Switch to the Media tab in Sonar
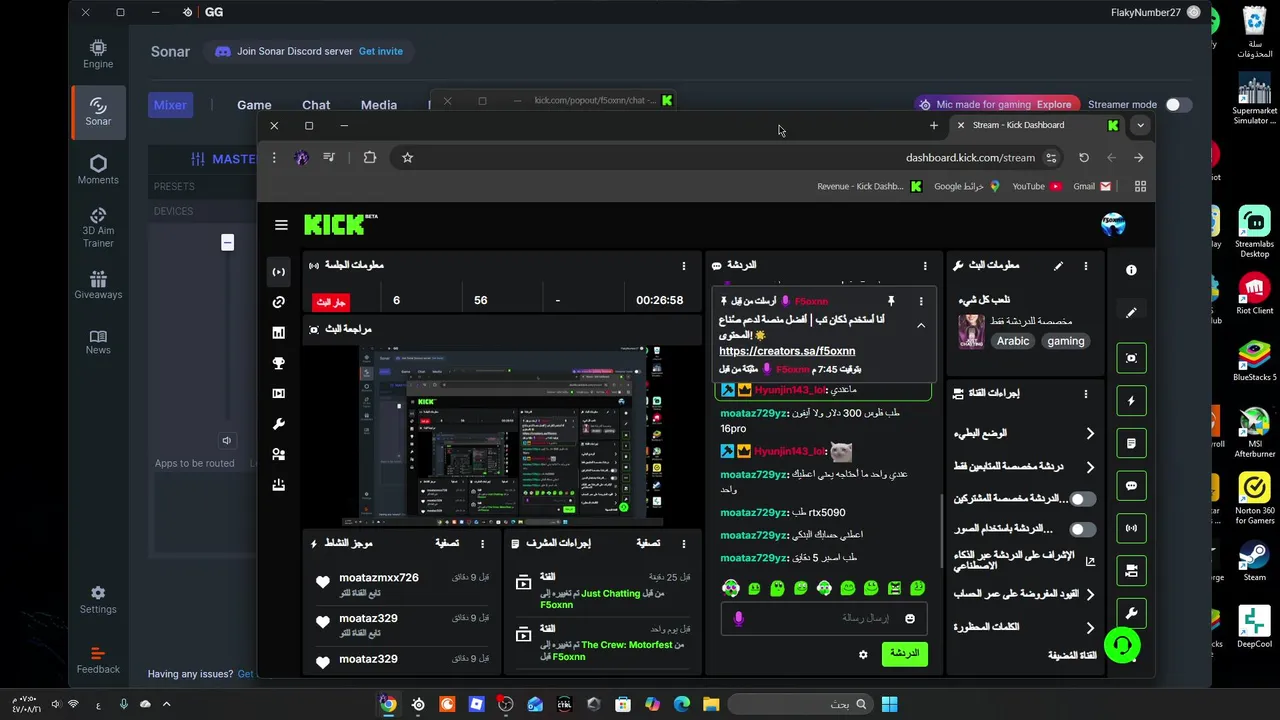This screenshot has width=1280, height=720. click(379, 105)
